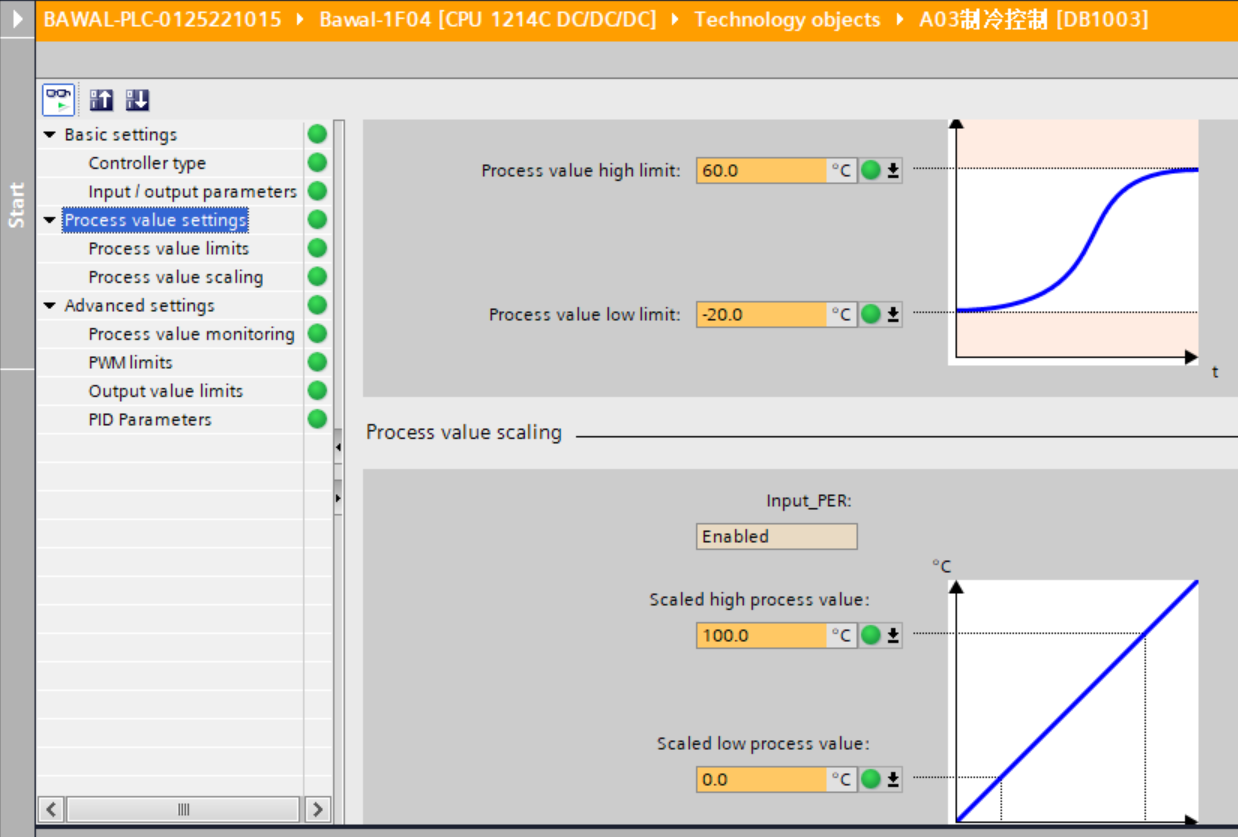Collapse the Basic settings tree node
This screenshot has height=837, width=1238.
[x=50, y=134]
